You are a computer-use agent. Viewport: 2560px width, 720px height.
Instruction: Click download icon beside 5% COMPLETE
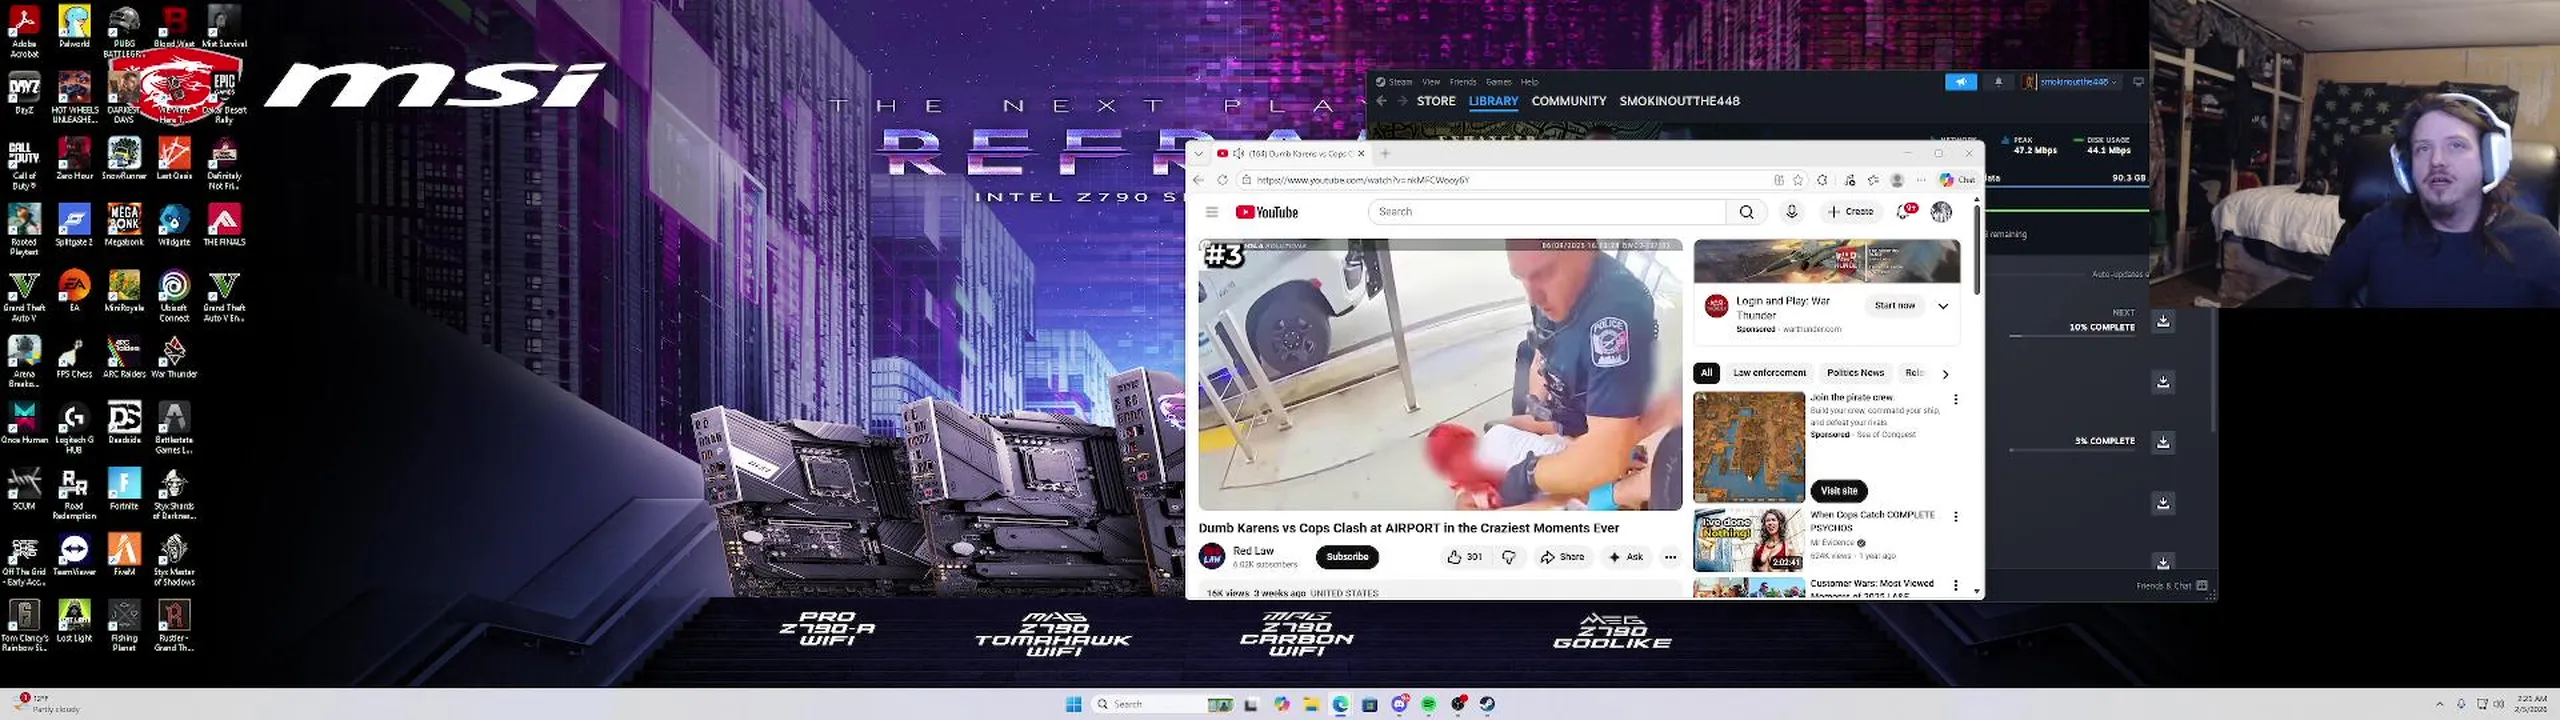click(2163, 442)
